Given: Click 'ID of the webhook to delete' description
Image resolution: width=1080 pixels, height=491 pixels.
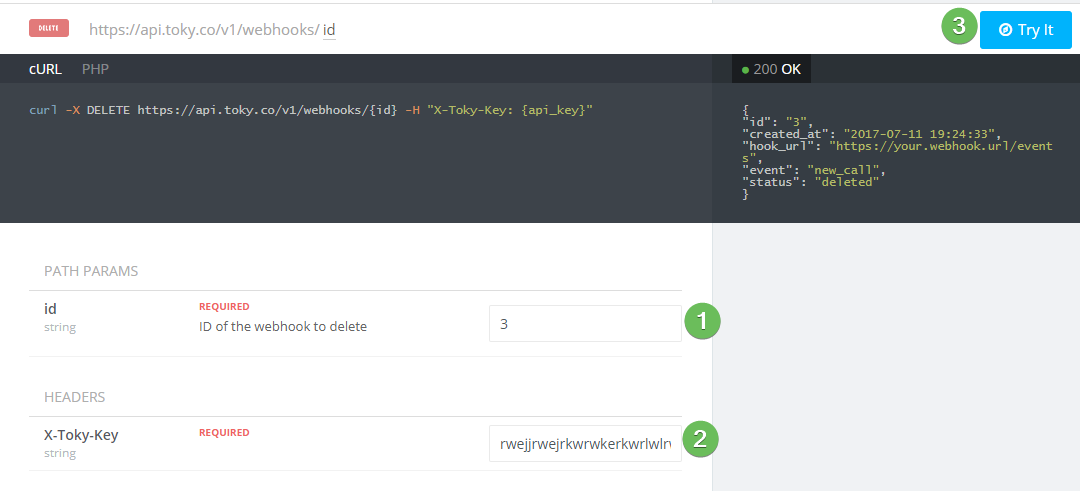Looking at the screenshot, I should click(x=283, y=326).
